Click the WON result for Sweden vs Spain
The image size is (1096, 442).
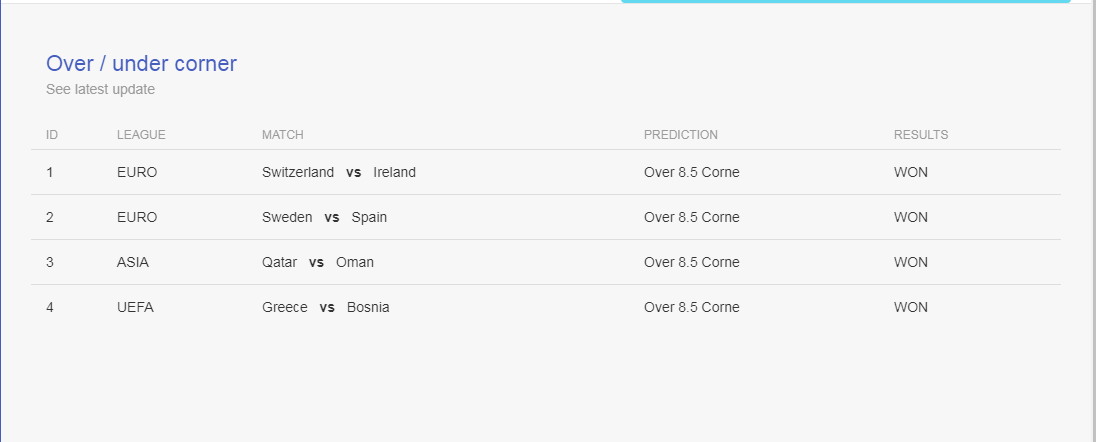pos(911,218)
